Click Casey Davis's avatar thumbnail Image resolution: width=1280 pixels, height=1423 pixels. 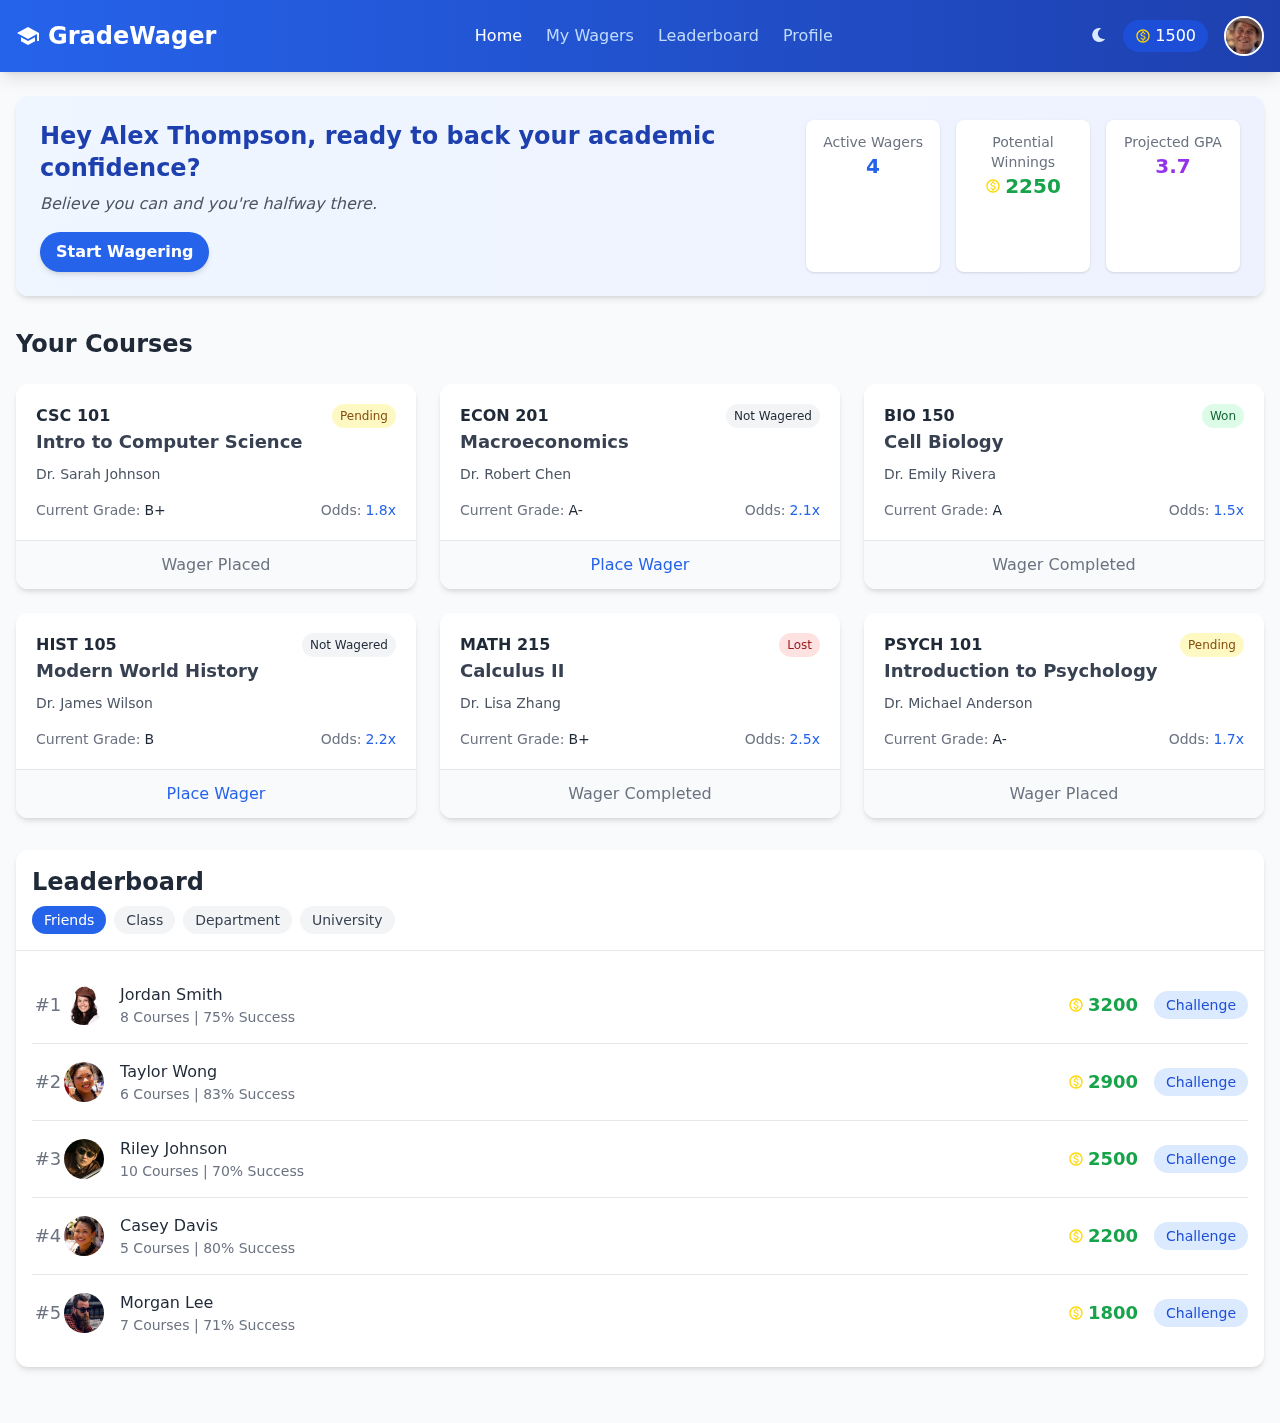pyautogui.click(x=84, y=1236)
